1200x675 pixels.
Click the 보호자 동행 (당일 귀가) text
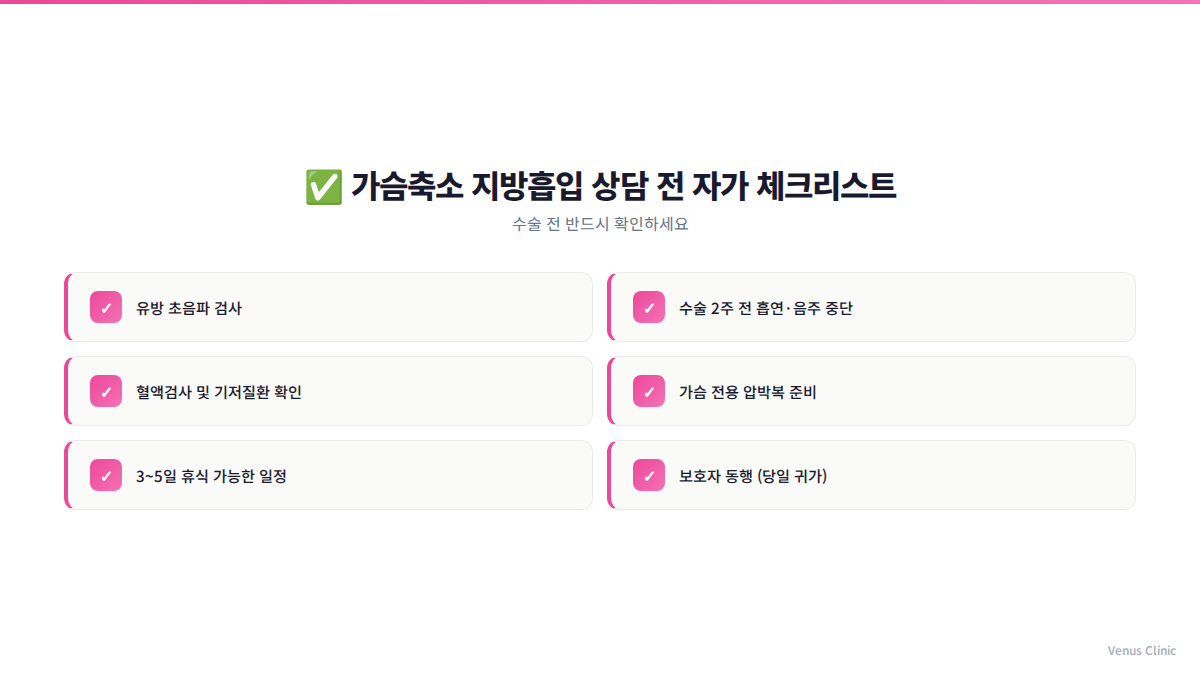point(753,476)
